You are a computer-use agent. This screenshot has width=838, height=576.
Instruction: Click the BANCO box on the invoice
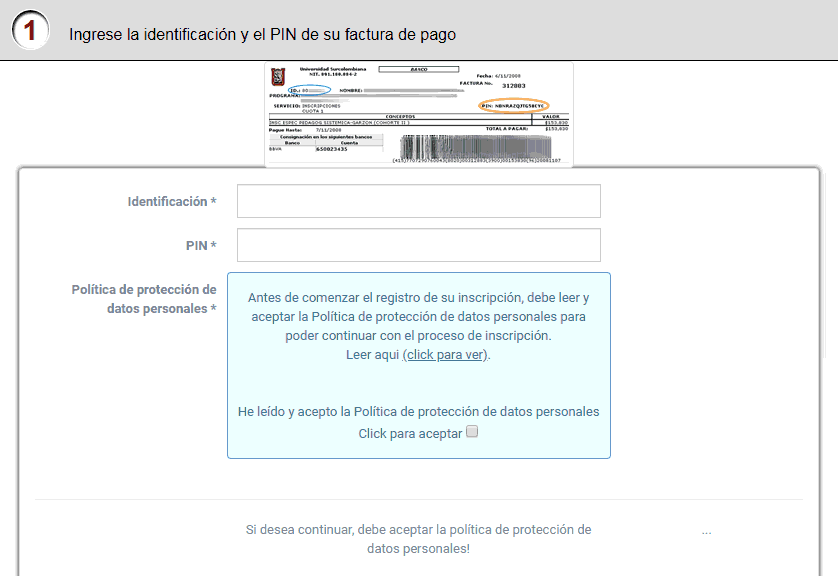419,70
